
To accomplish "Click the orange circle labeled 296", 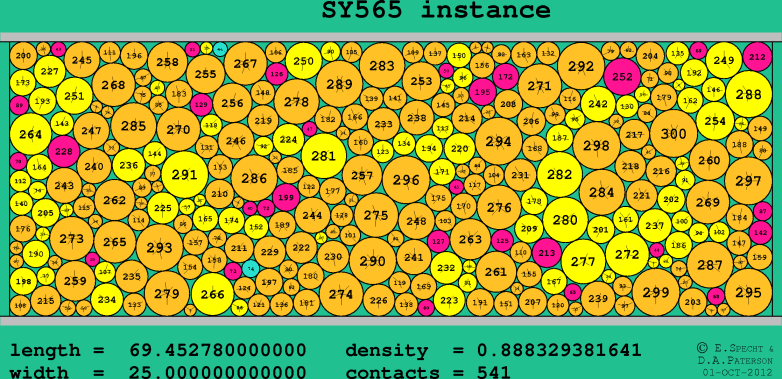I will tap(406, 180).
